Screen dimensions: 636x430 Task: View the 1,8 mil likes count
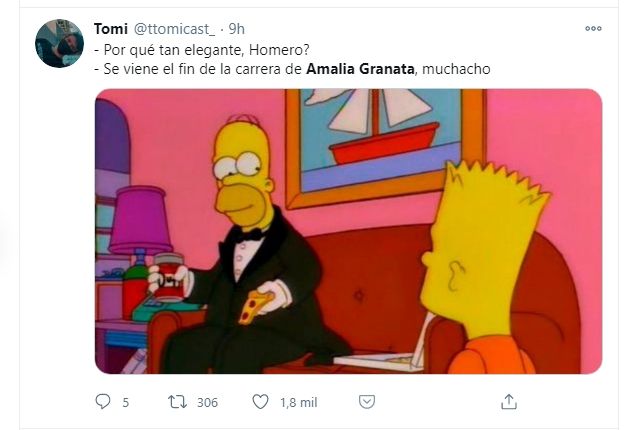[x=299, y=402]
